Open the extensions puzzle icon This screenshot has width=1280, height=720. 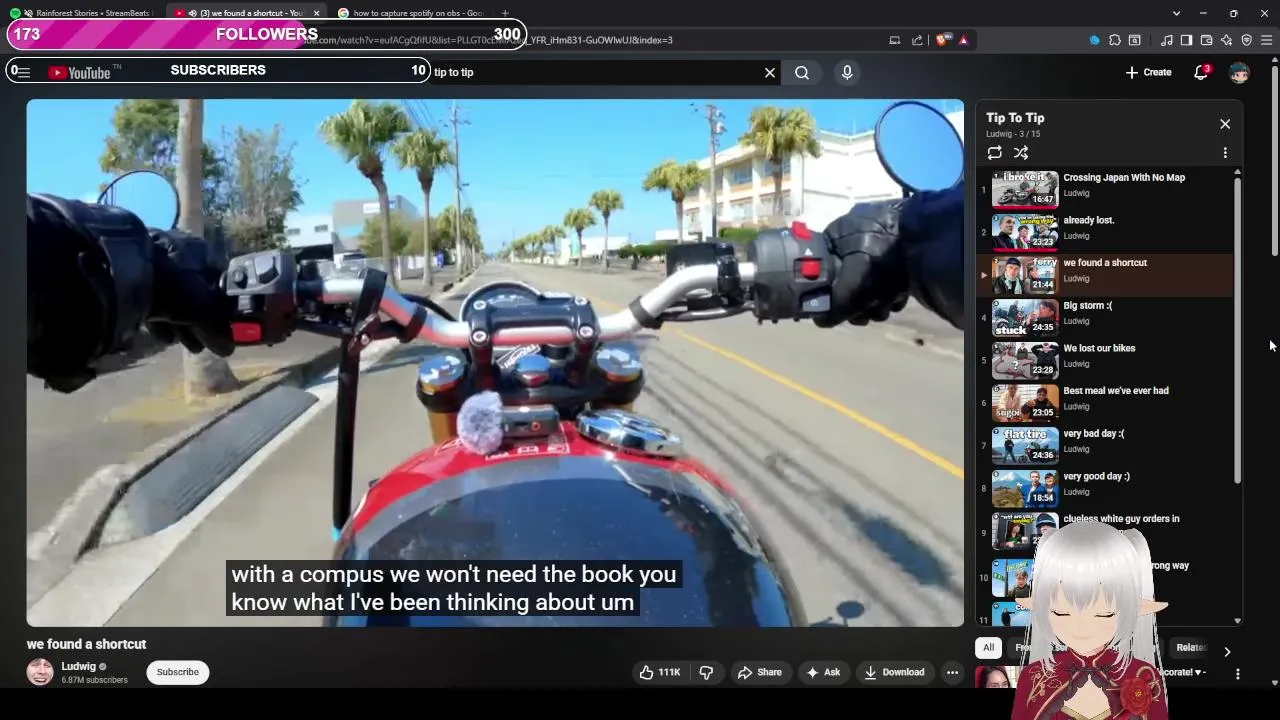pyautogui.click(x=1114, y=40)
